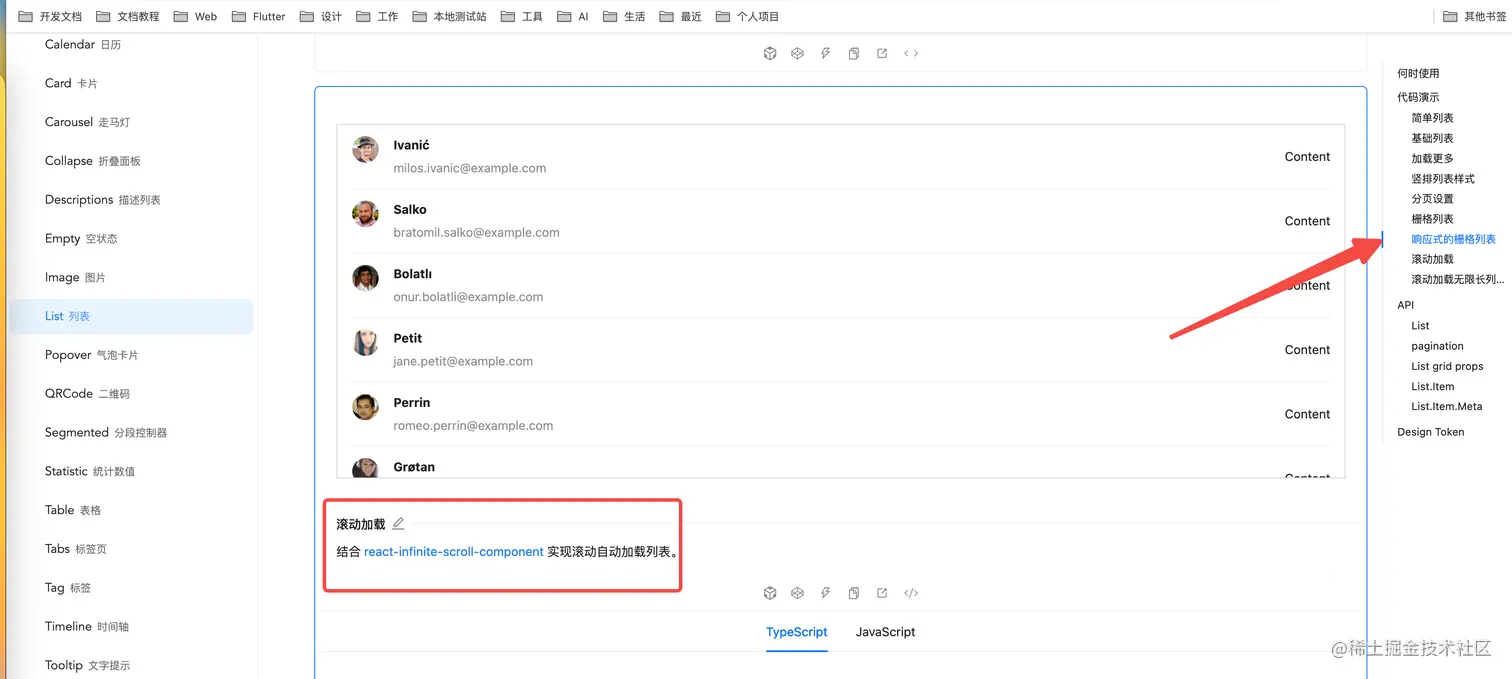Click CodePen icon in toolbar above the list demo
Image resolution: width=1512 pixels, height=679 pixels.
[x=797, y=54]
